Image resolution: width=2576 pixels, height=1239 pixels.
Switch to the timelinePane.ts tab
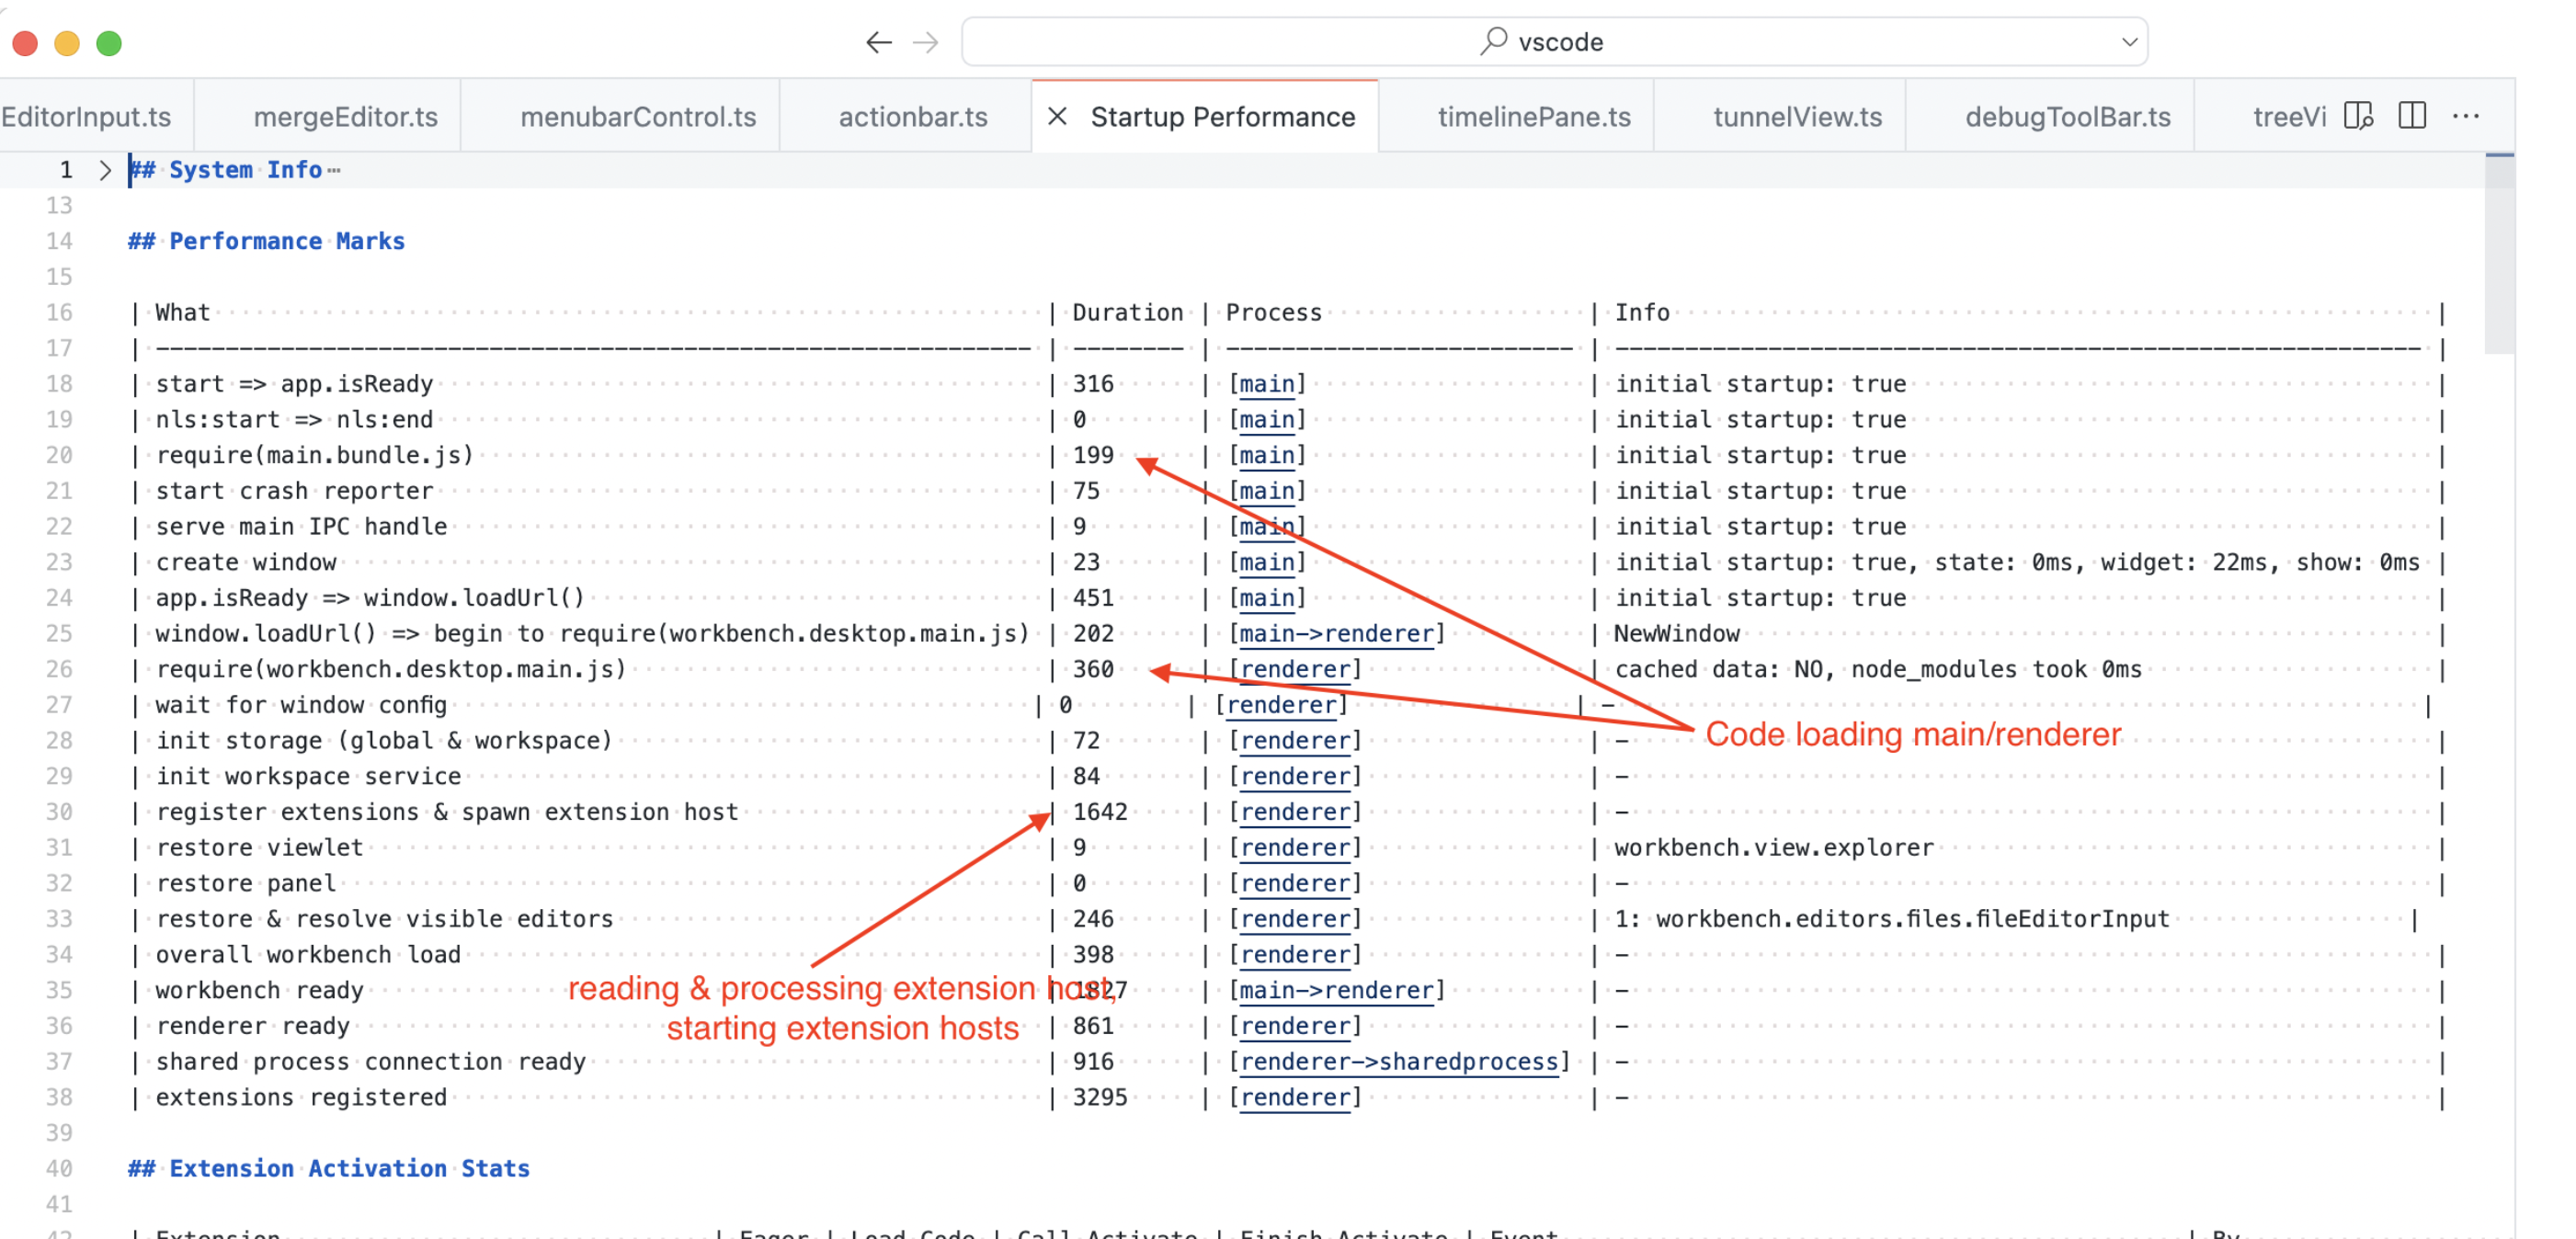pos(1533,117)
